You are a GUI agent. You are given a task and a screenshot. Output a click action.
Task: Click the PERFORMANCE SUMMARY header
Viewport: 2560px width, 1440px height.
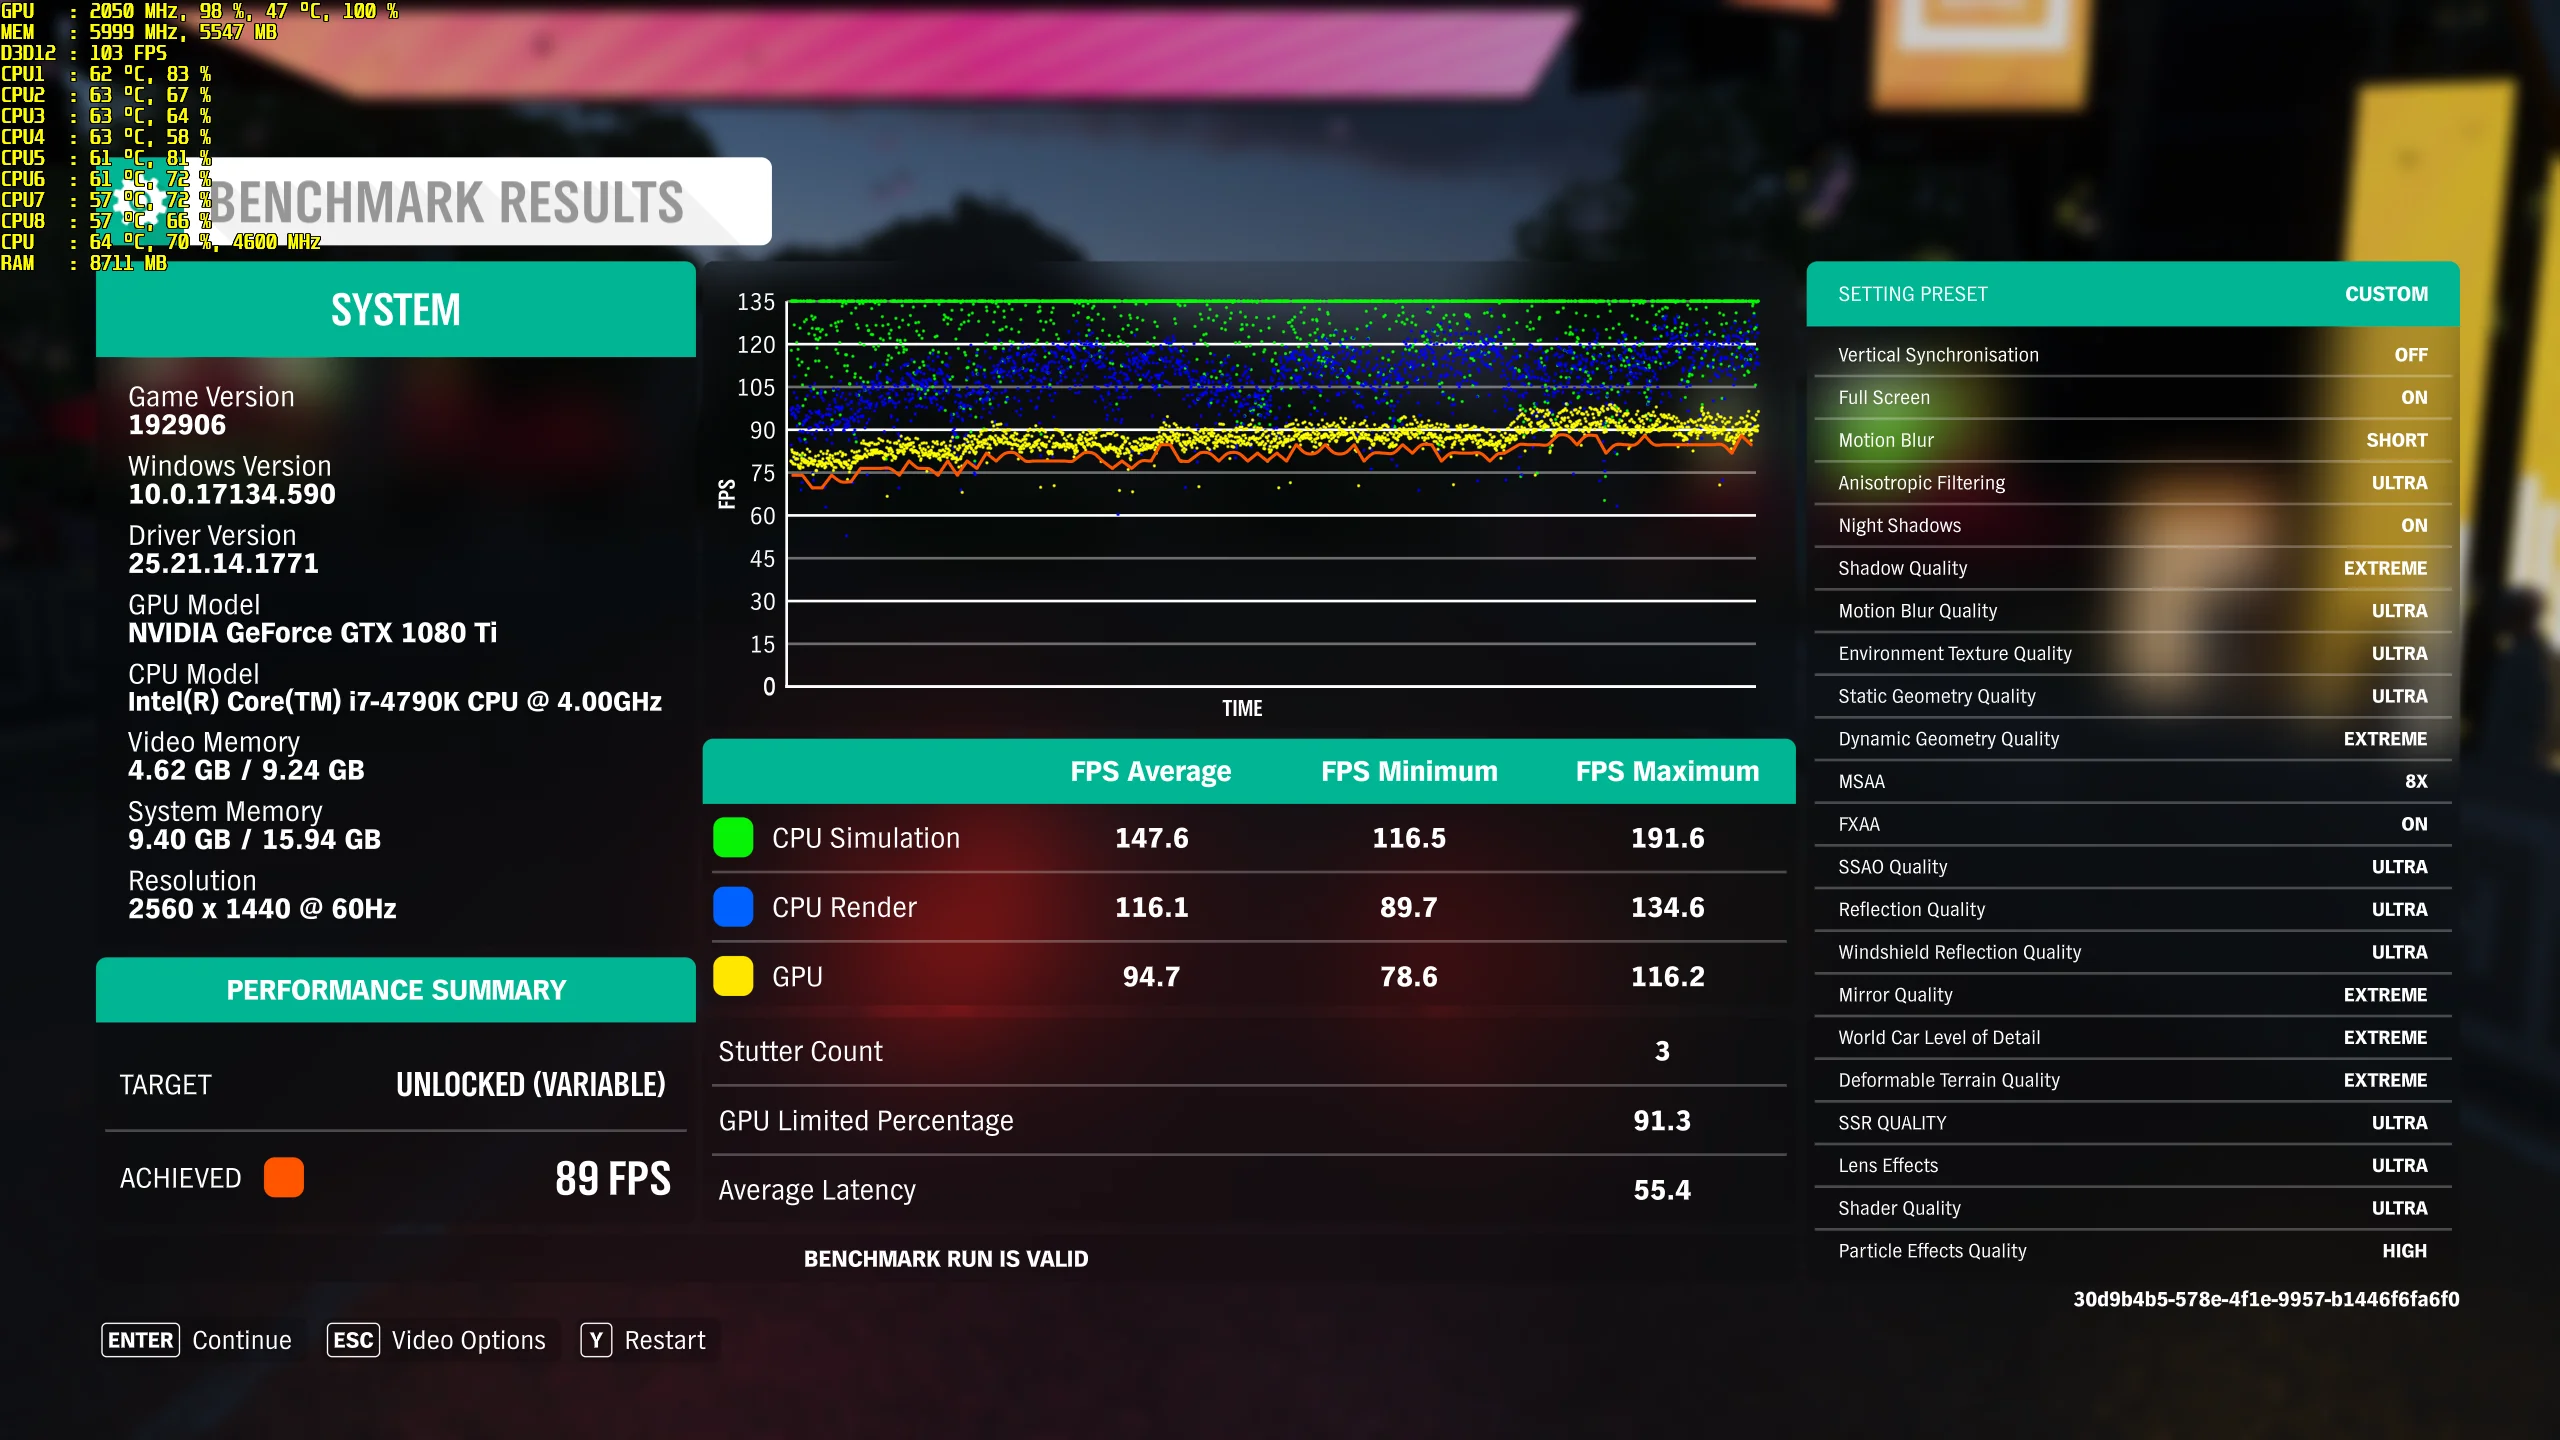[396, 990]
